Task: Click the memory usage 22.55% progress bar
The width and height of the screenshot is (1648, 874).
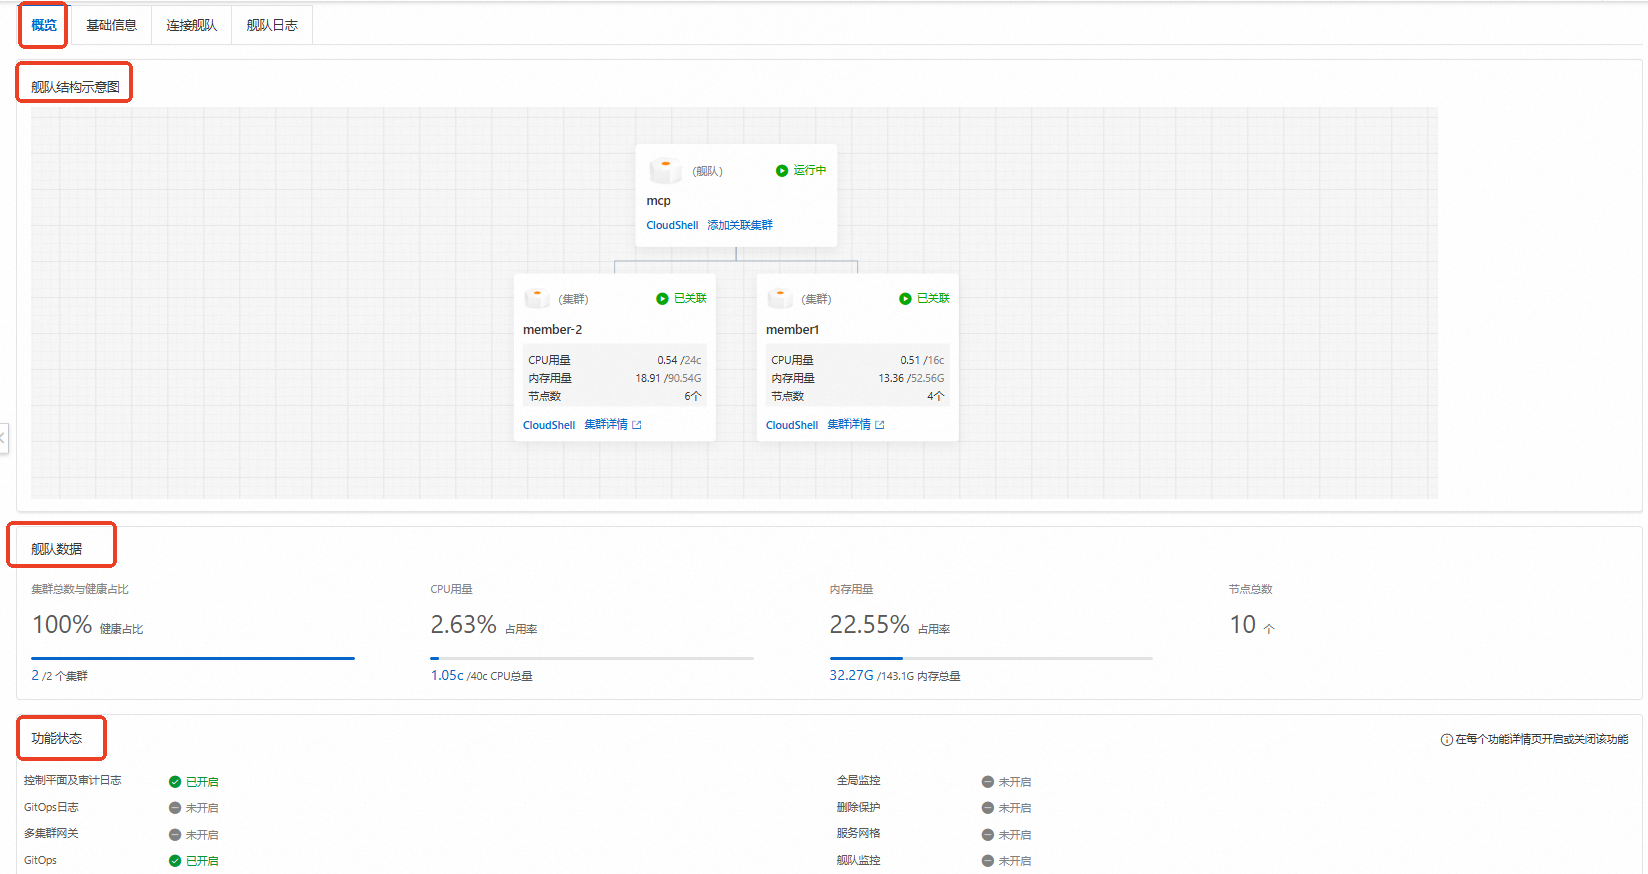Action: tap(991, 658)
